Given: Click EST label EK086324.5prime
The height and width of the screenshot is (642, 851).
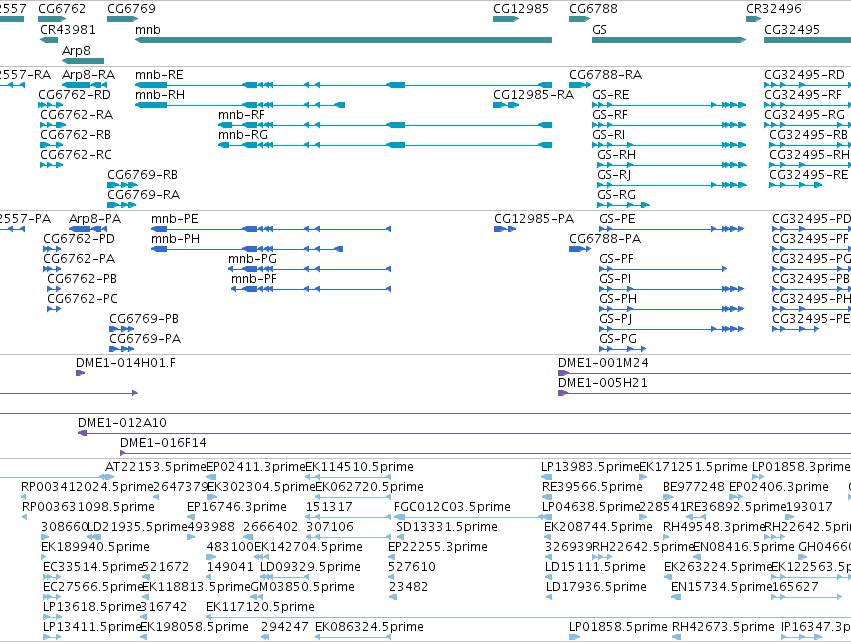Looking at the screenshot, I should click(369, 627).
